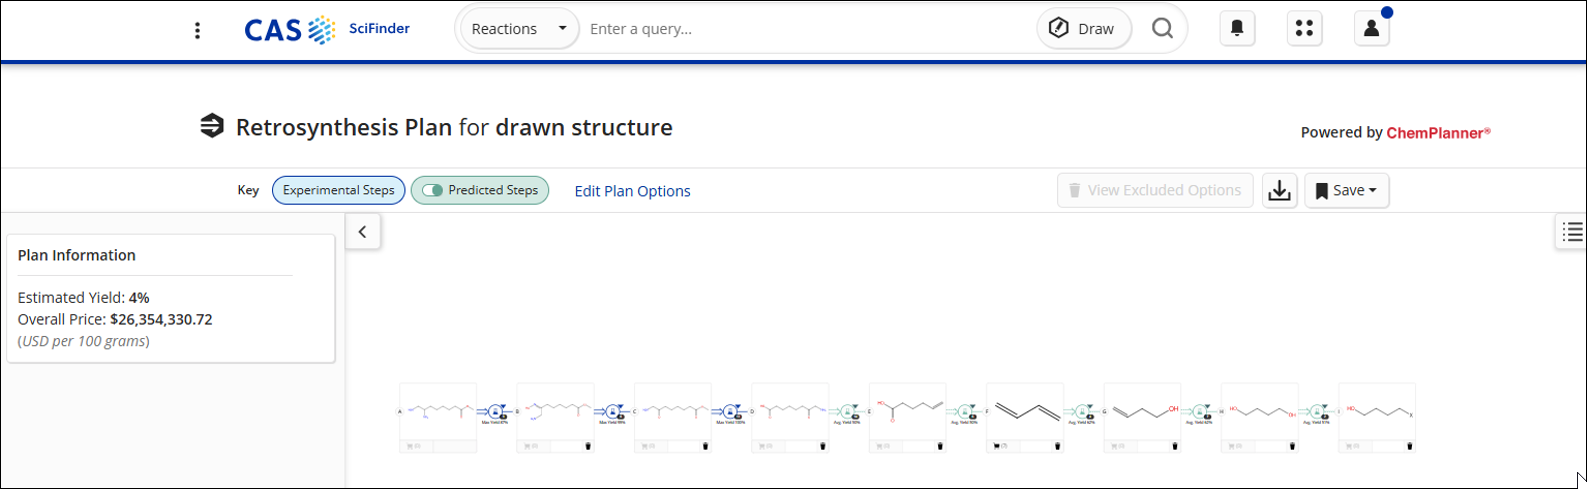Image resolution: width=1587 pixels, height=489 pixels.
Task: Open Reactions search type dropdown
Action: click(519, 29)
